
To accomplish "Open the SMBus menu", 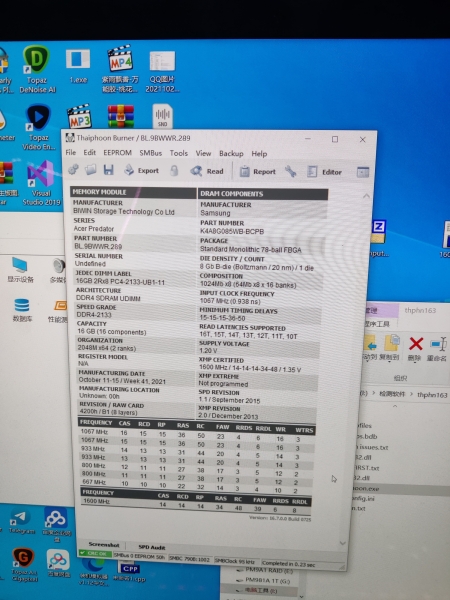I will 150,153.
